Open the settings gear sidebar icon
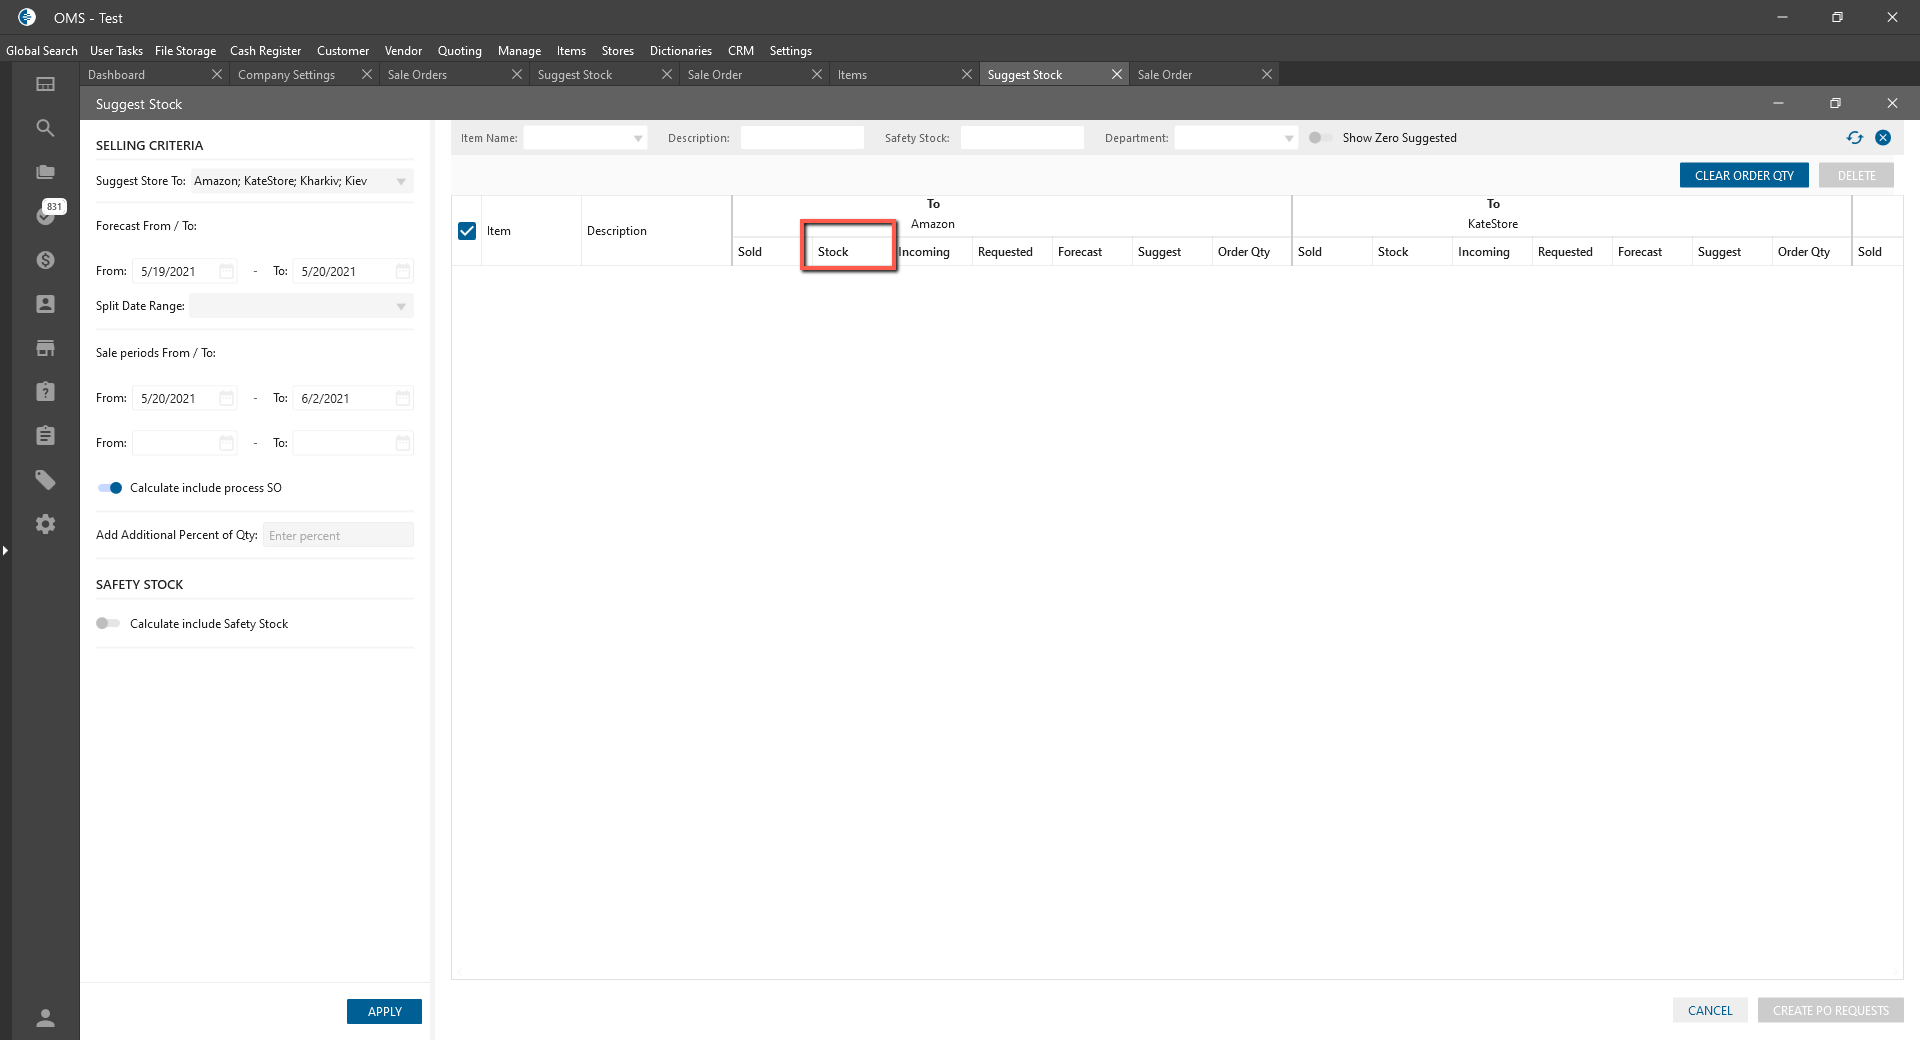Screen dimensions: 1920x1040 coord(45,524)
